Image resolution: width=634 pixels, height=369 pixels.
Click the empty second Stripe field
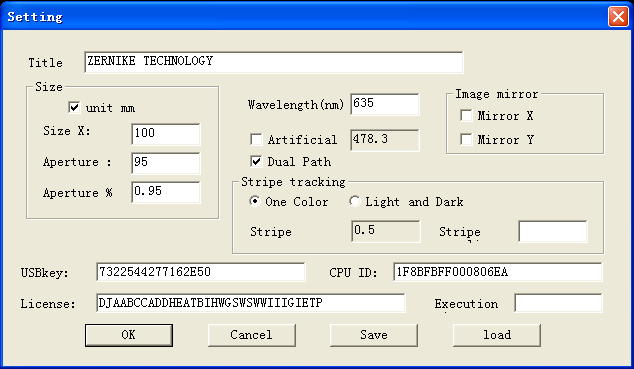[x=553, y=231]
